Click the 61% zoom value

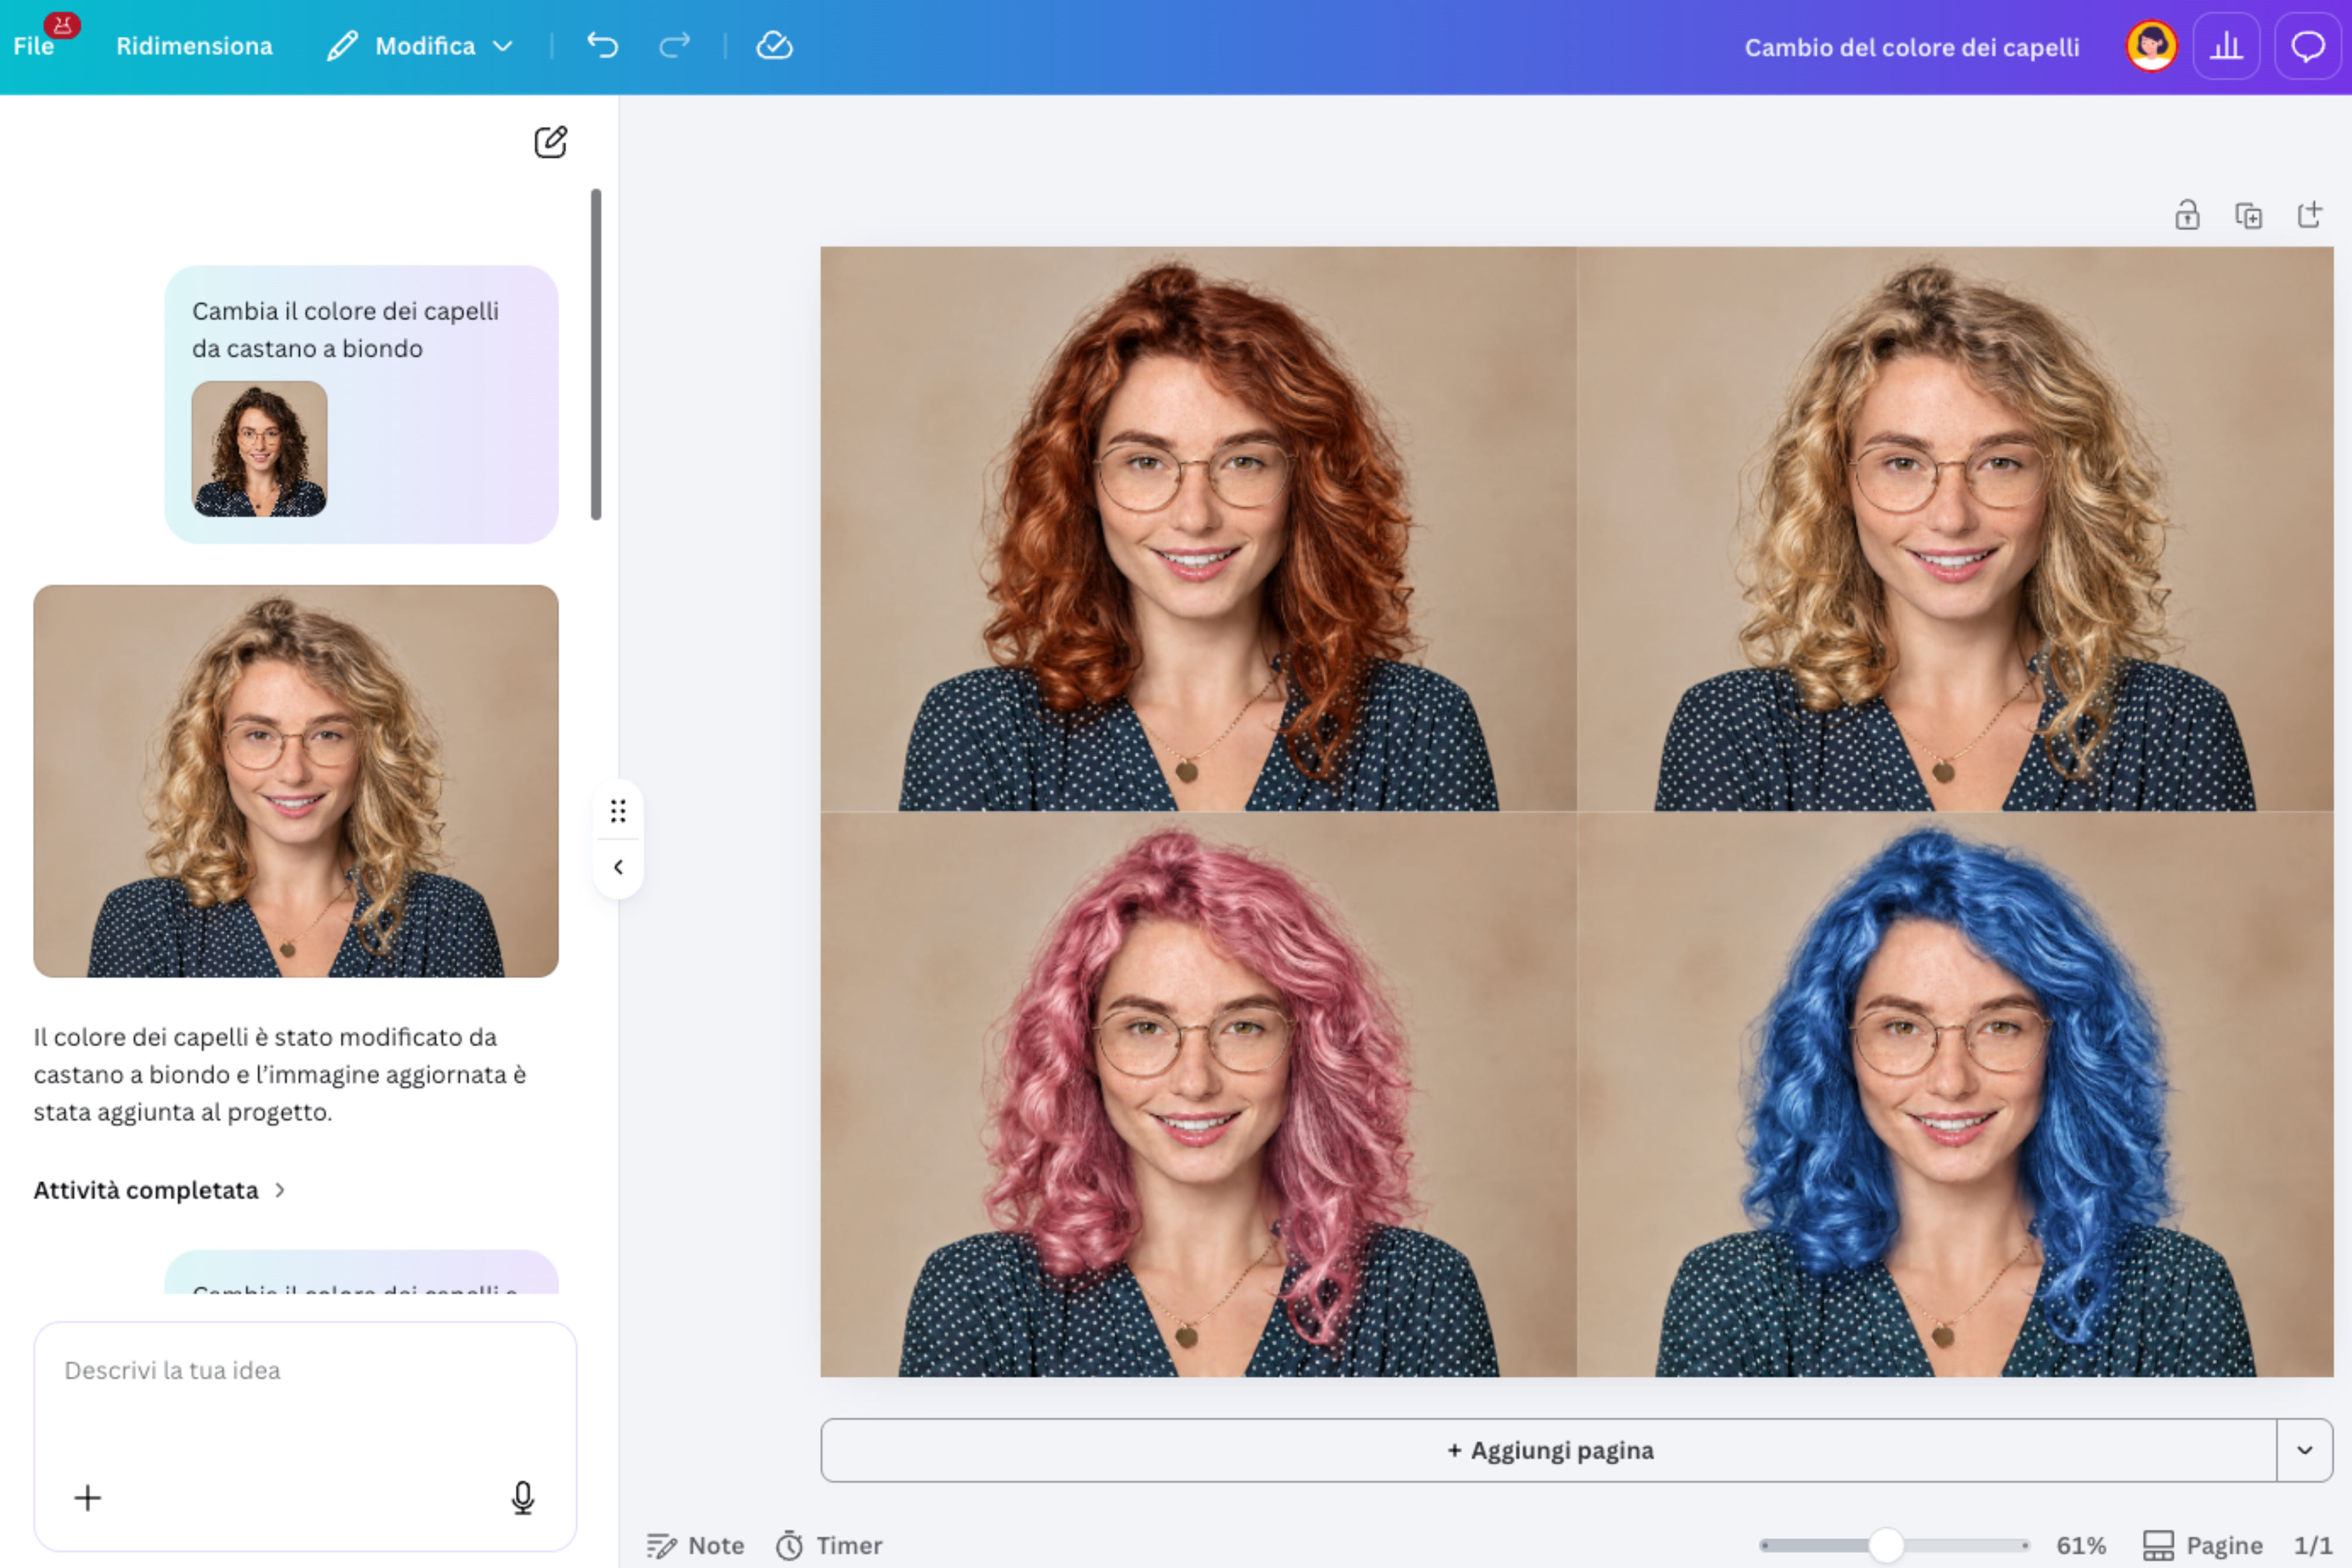[2081, 1545]
